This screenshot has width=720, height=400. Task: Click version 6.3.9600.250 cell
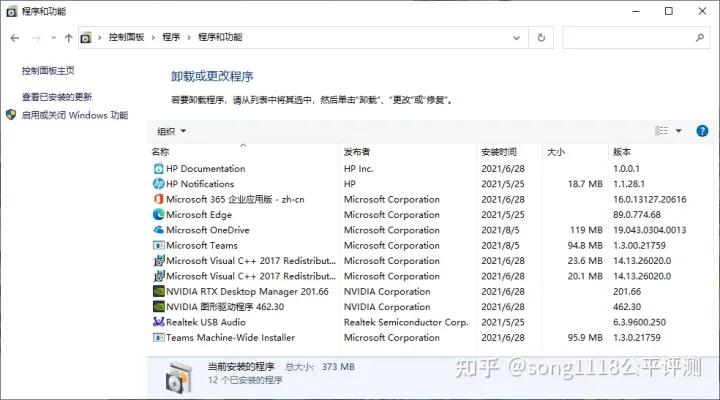tap(639, 322)
